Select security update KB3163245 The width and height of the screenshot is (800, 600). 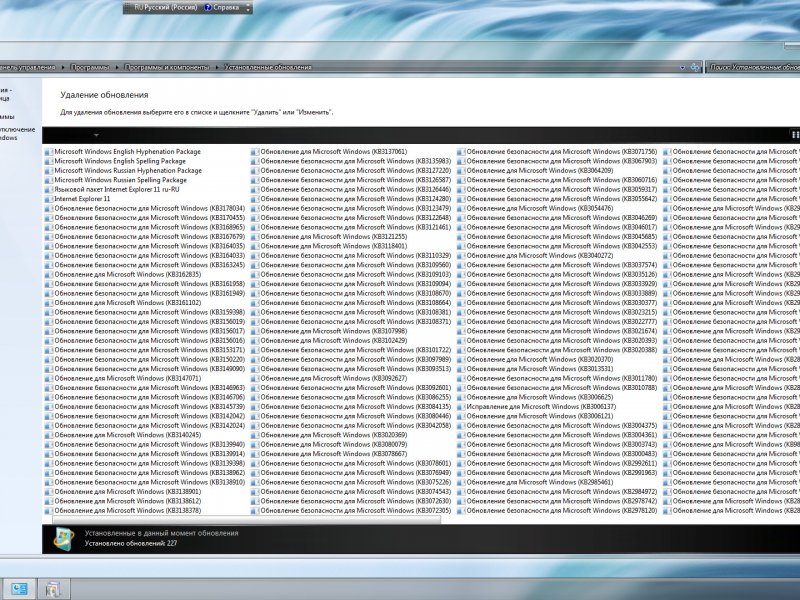[x=145, y=265]
